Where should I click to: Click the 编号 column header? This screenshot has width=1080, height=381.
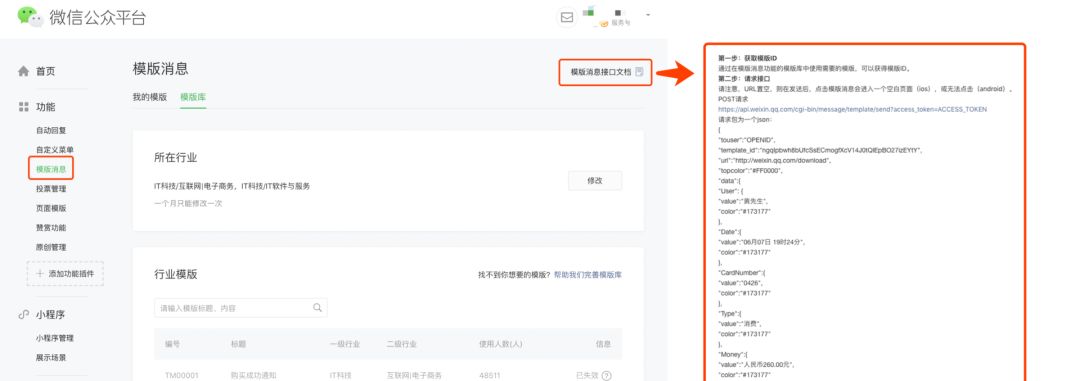point(172,344)
